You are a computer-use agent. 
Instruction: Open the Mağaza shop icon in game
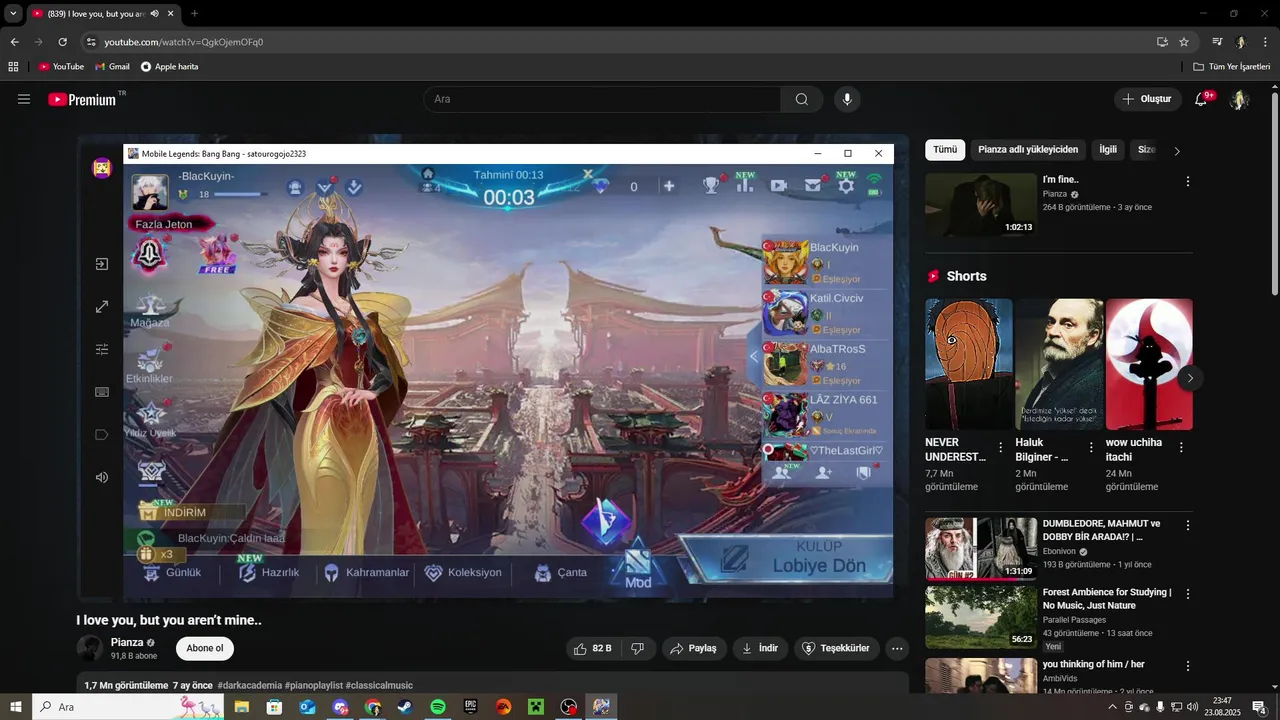click(150, 310)
